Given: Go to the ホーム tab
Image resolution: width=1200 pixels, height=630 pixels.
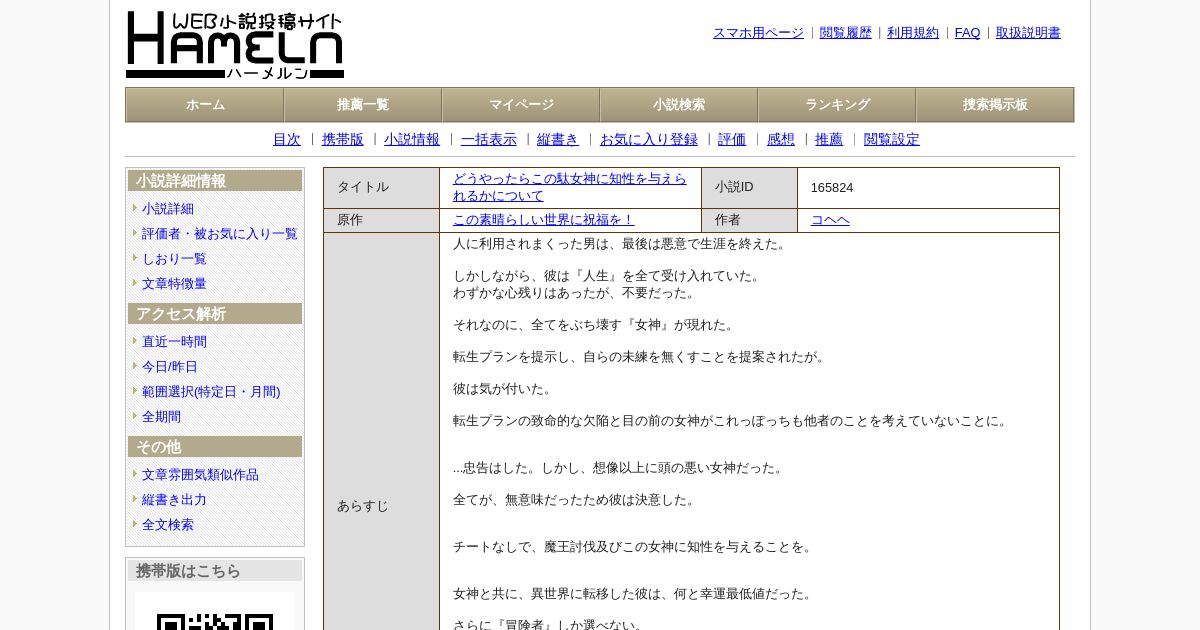Looking at the screenshot, I should point(205,105).
